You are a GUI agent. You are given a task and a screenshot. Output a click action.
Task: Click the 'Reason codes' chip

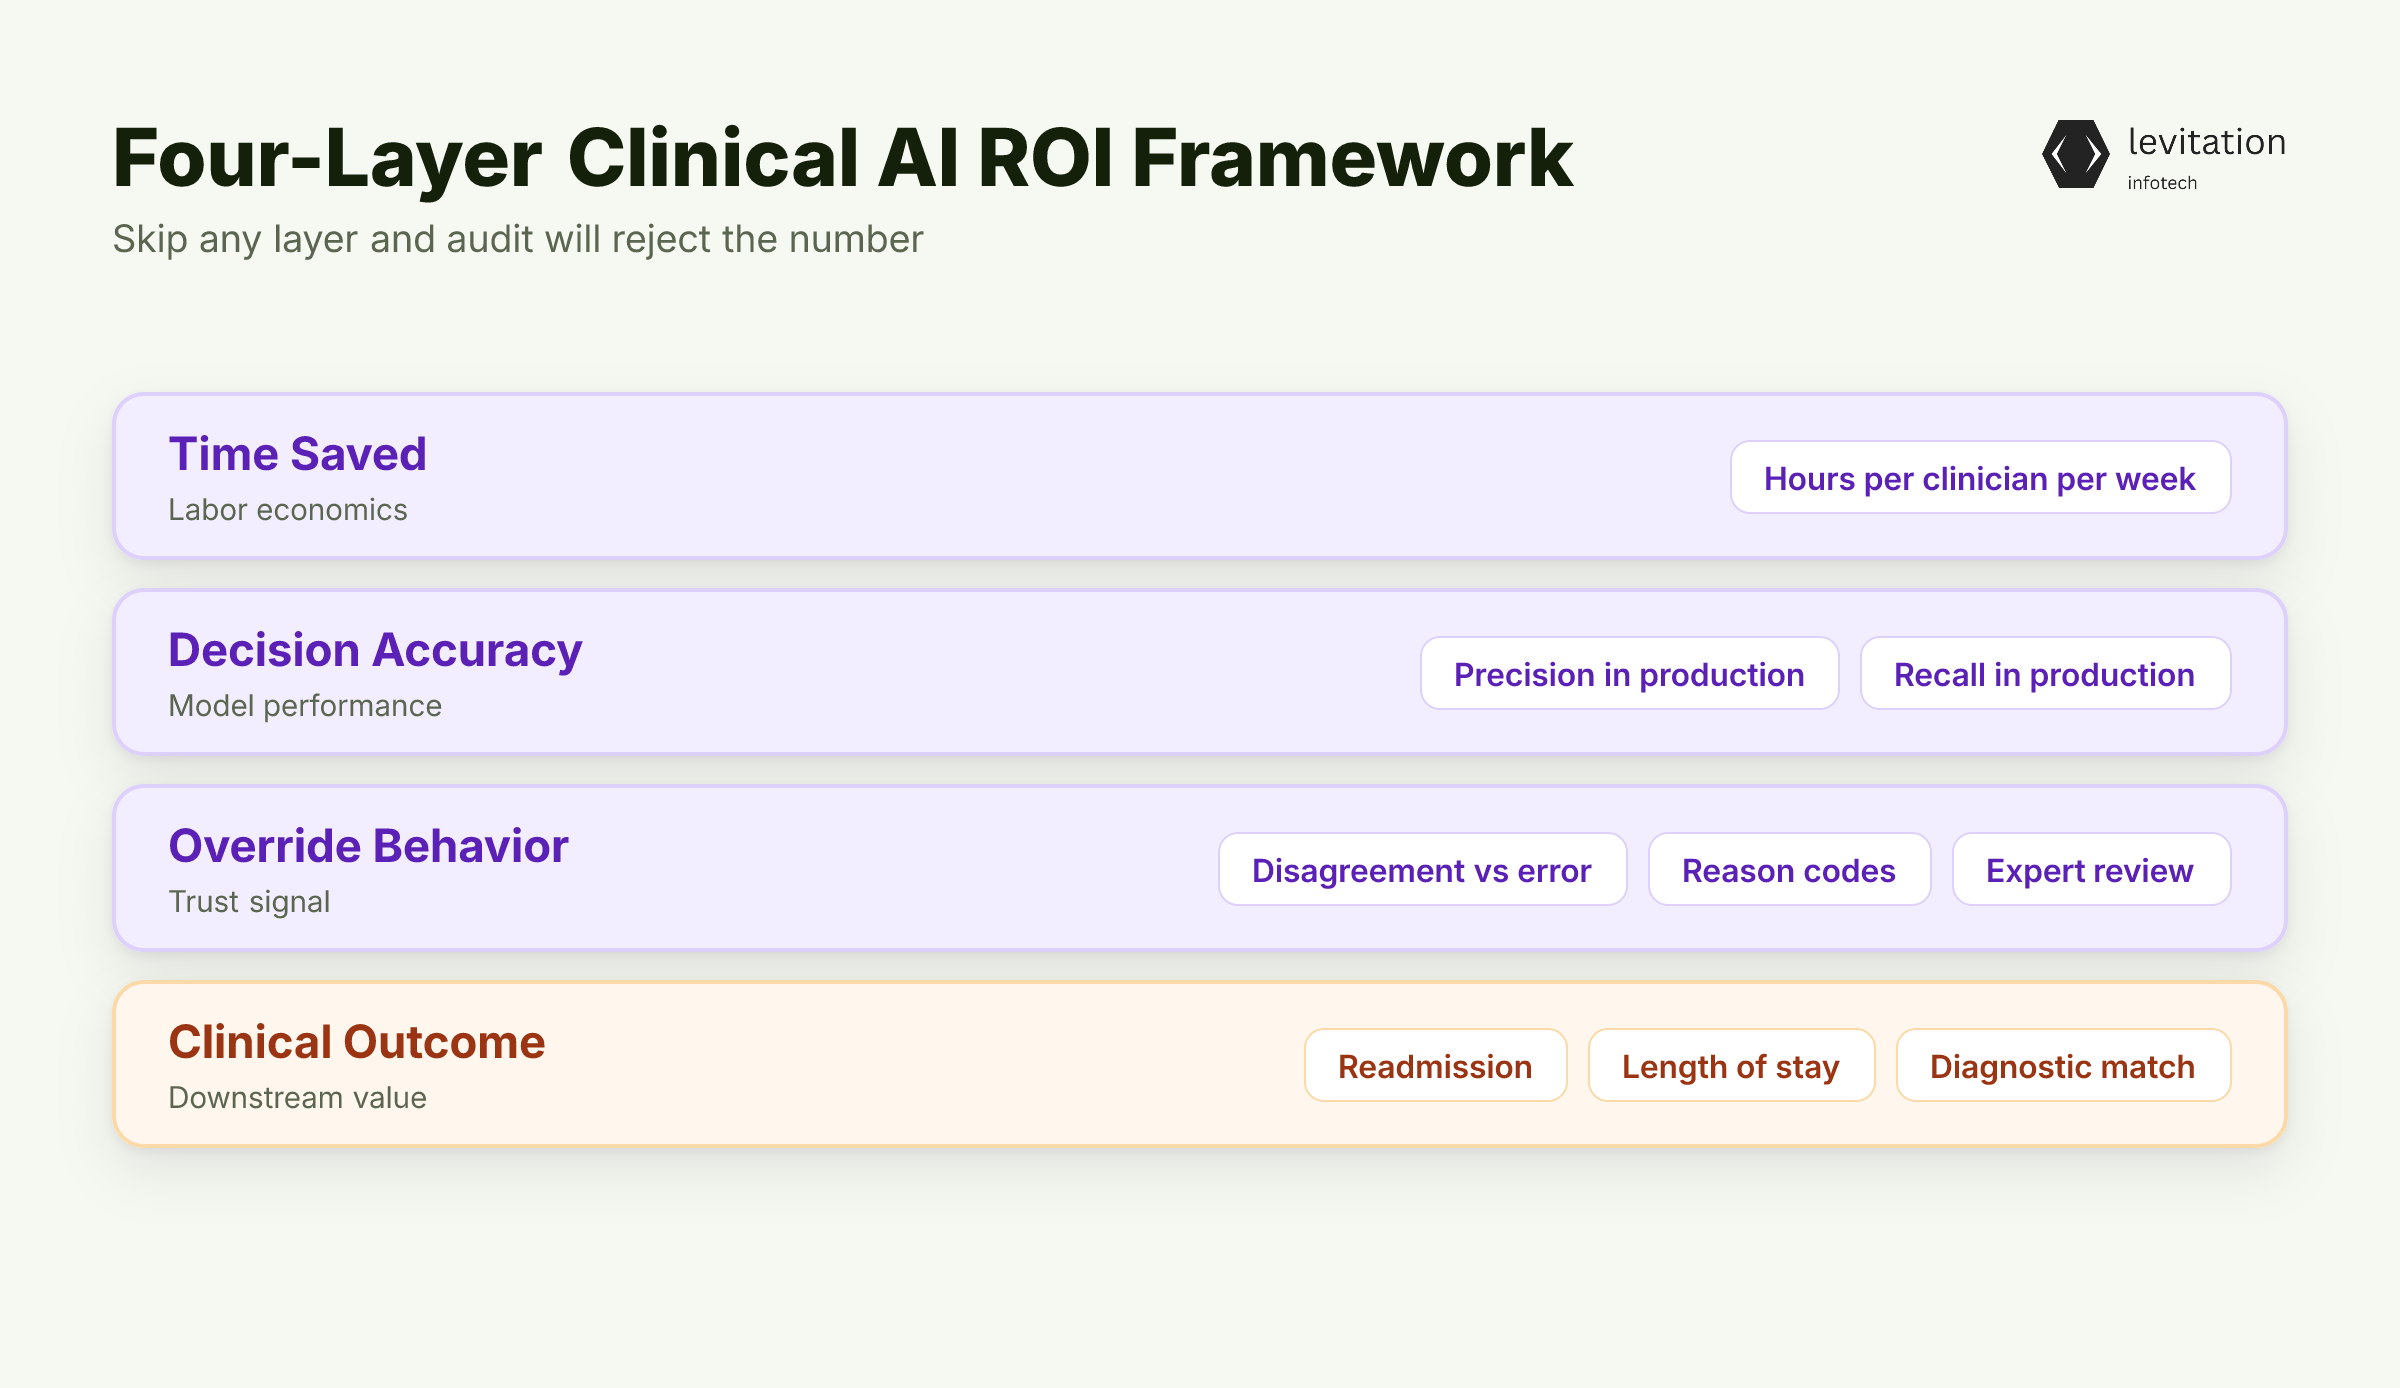(x=1789, y=870)
